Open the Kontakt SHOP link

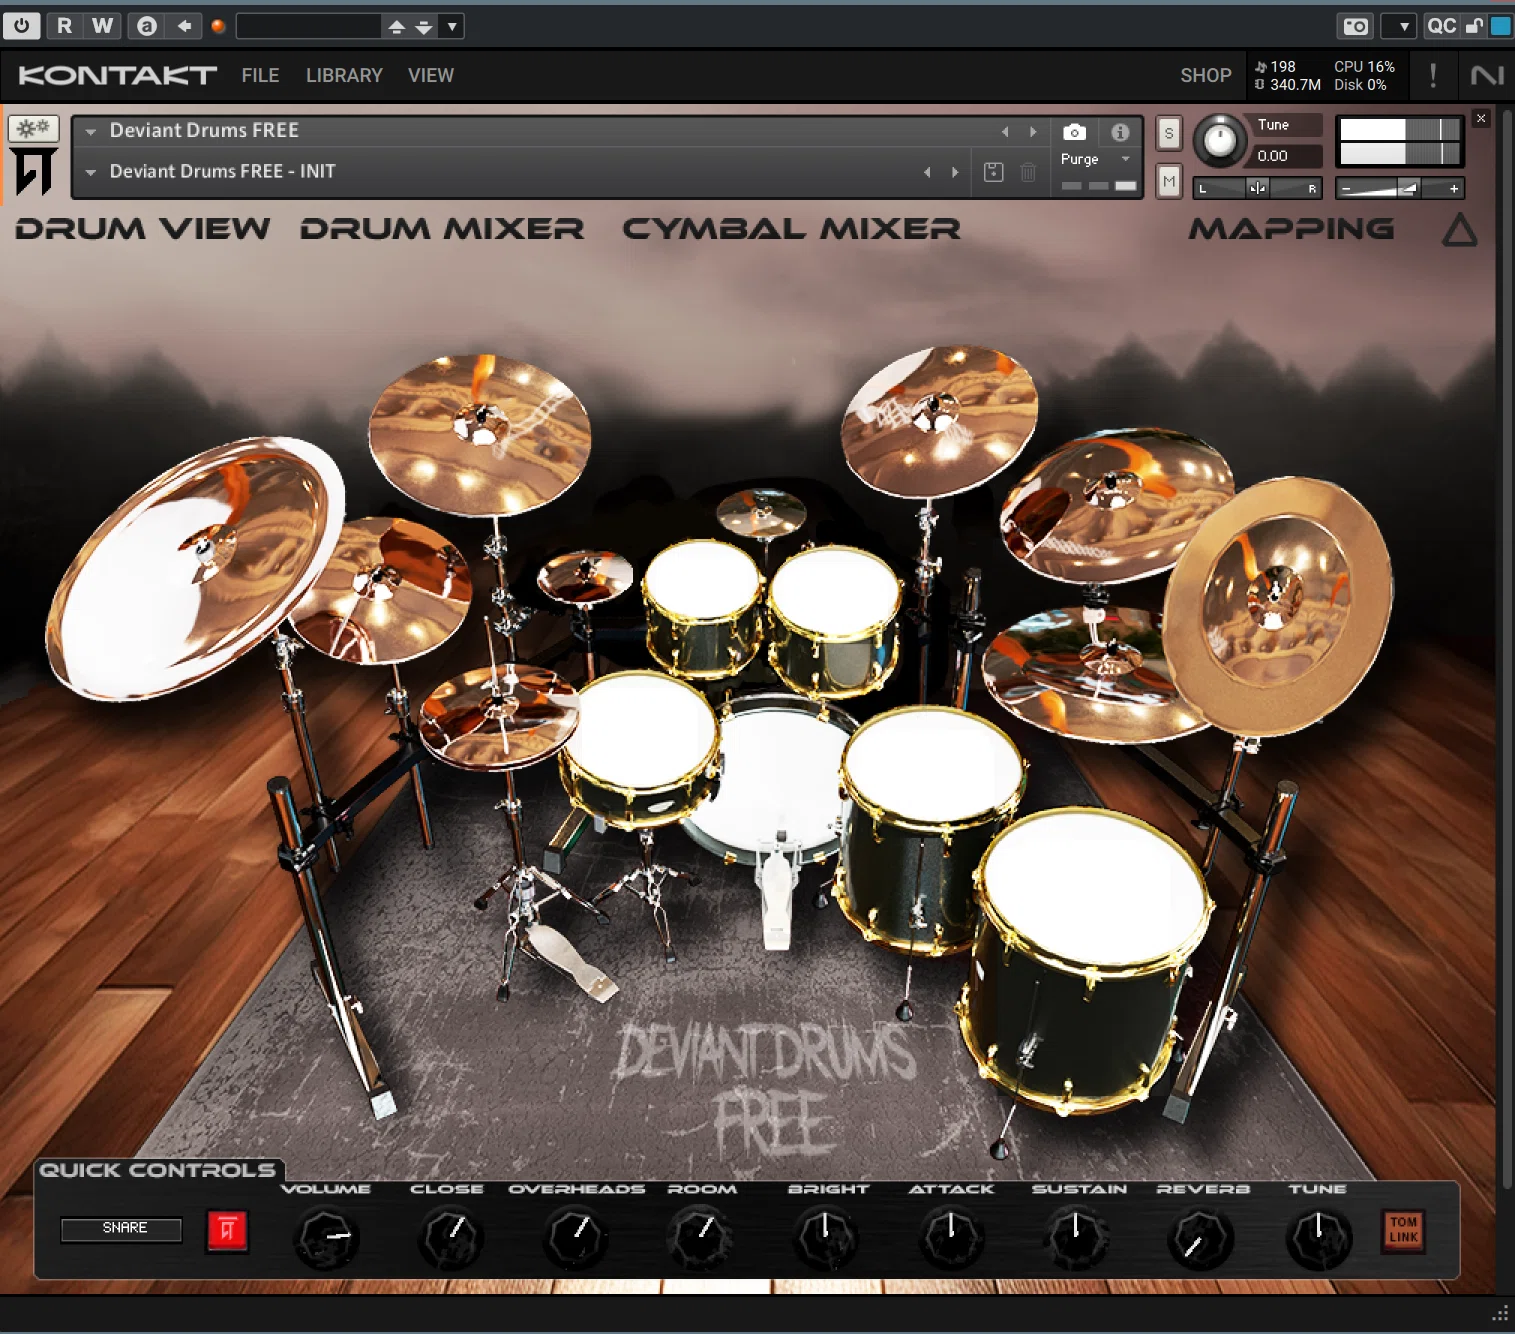[x=1205, y=75]
